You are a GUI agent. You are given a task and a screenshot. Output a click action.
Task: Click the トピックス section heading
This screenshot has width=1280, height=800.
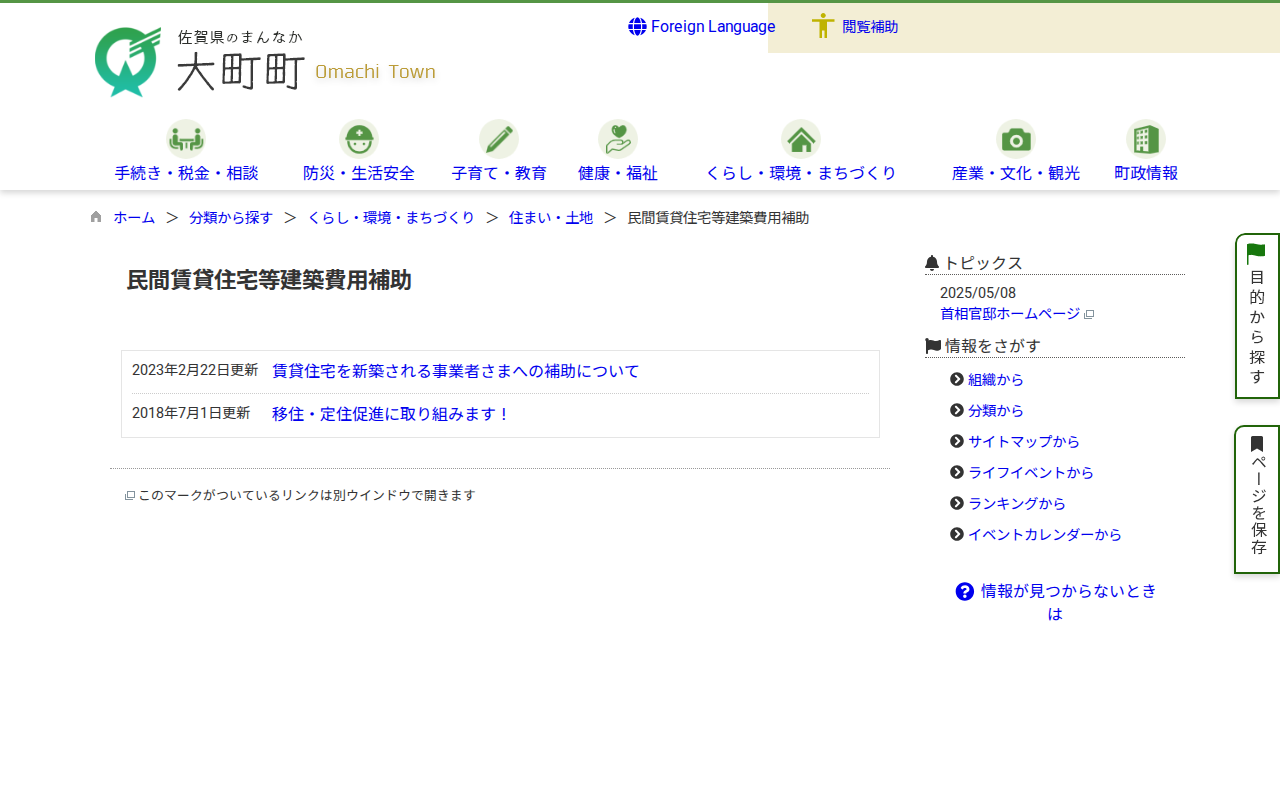983,263
